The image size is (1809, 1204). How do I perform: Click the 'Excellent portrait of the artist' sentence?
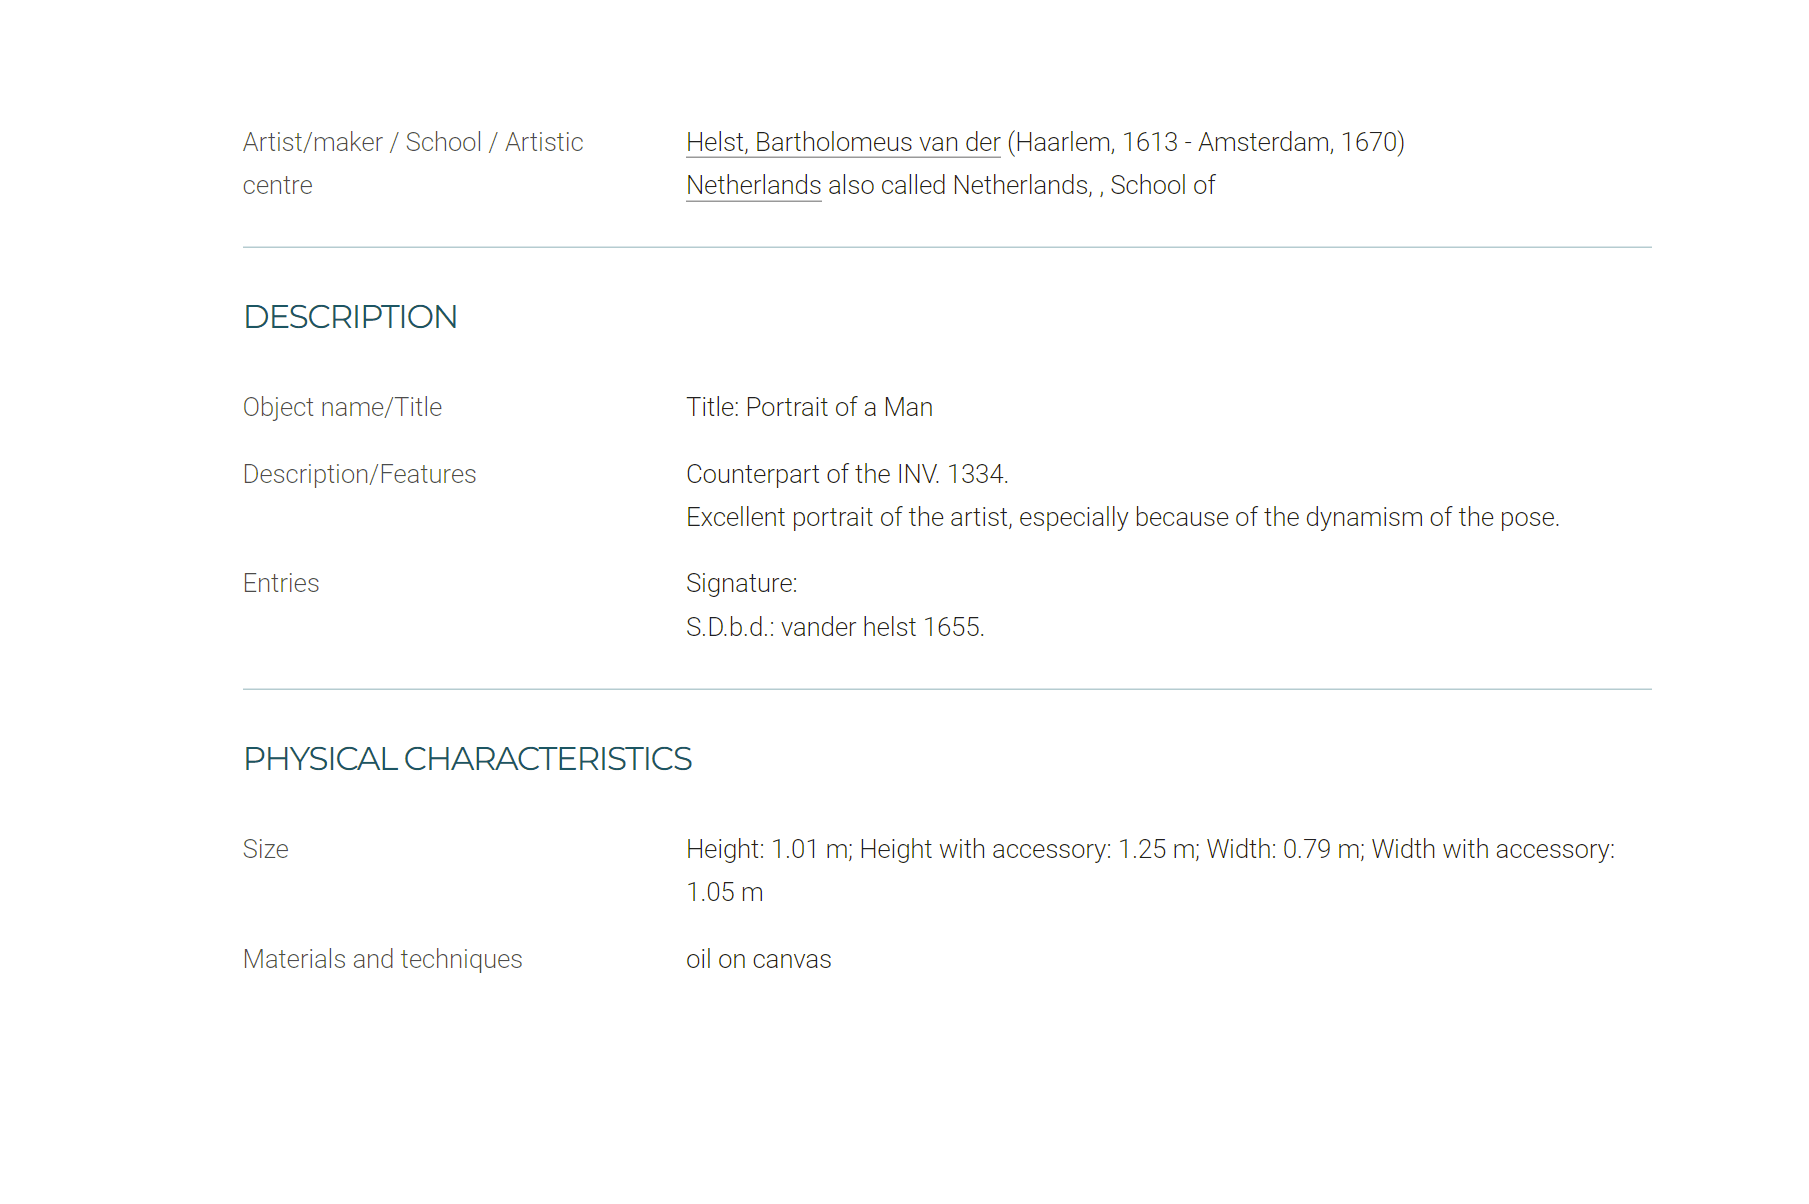[x=1123, y=517]
